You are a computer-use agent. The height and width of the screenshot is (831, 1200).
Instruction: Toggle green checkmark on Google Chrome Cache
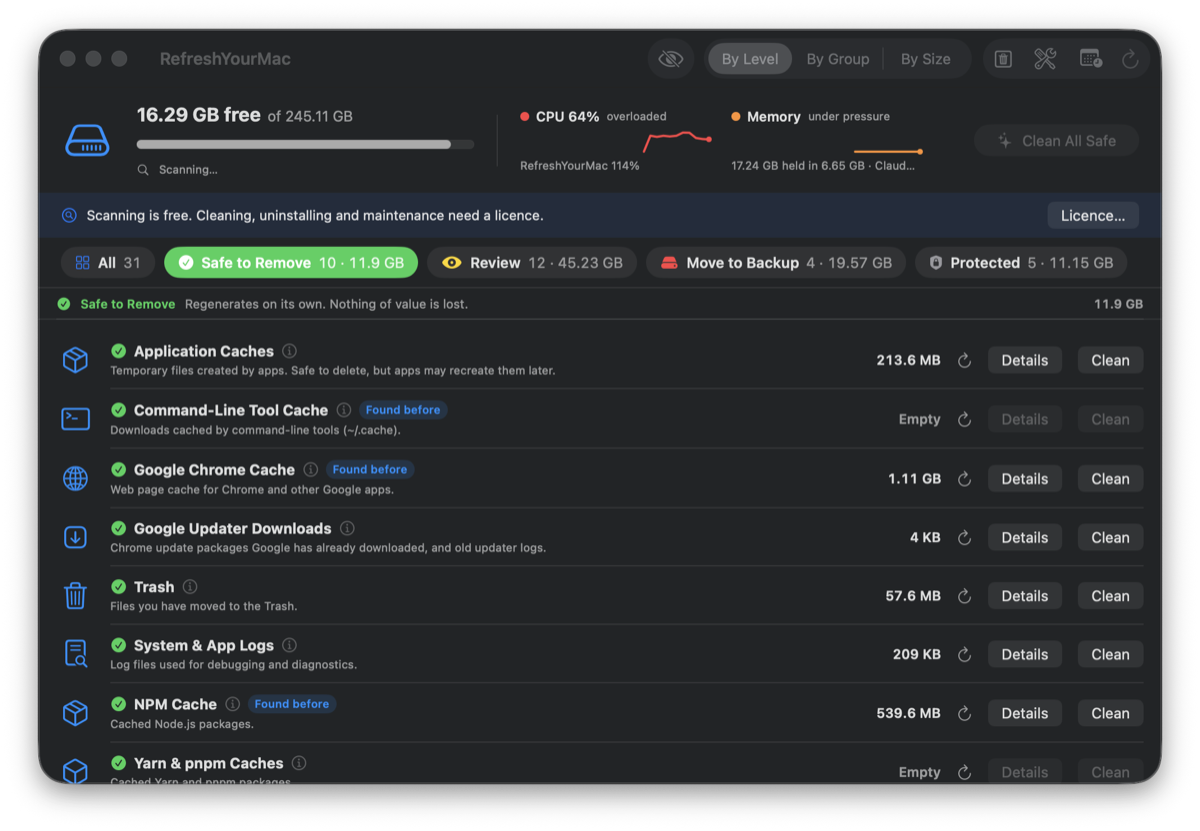pos(118,469)
